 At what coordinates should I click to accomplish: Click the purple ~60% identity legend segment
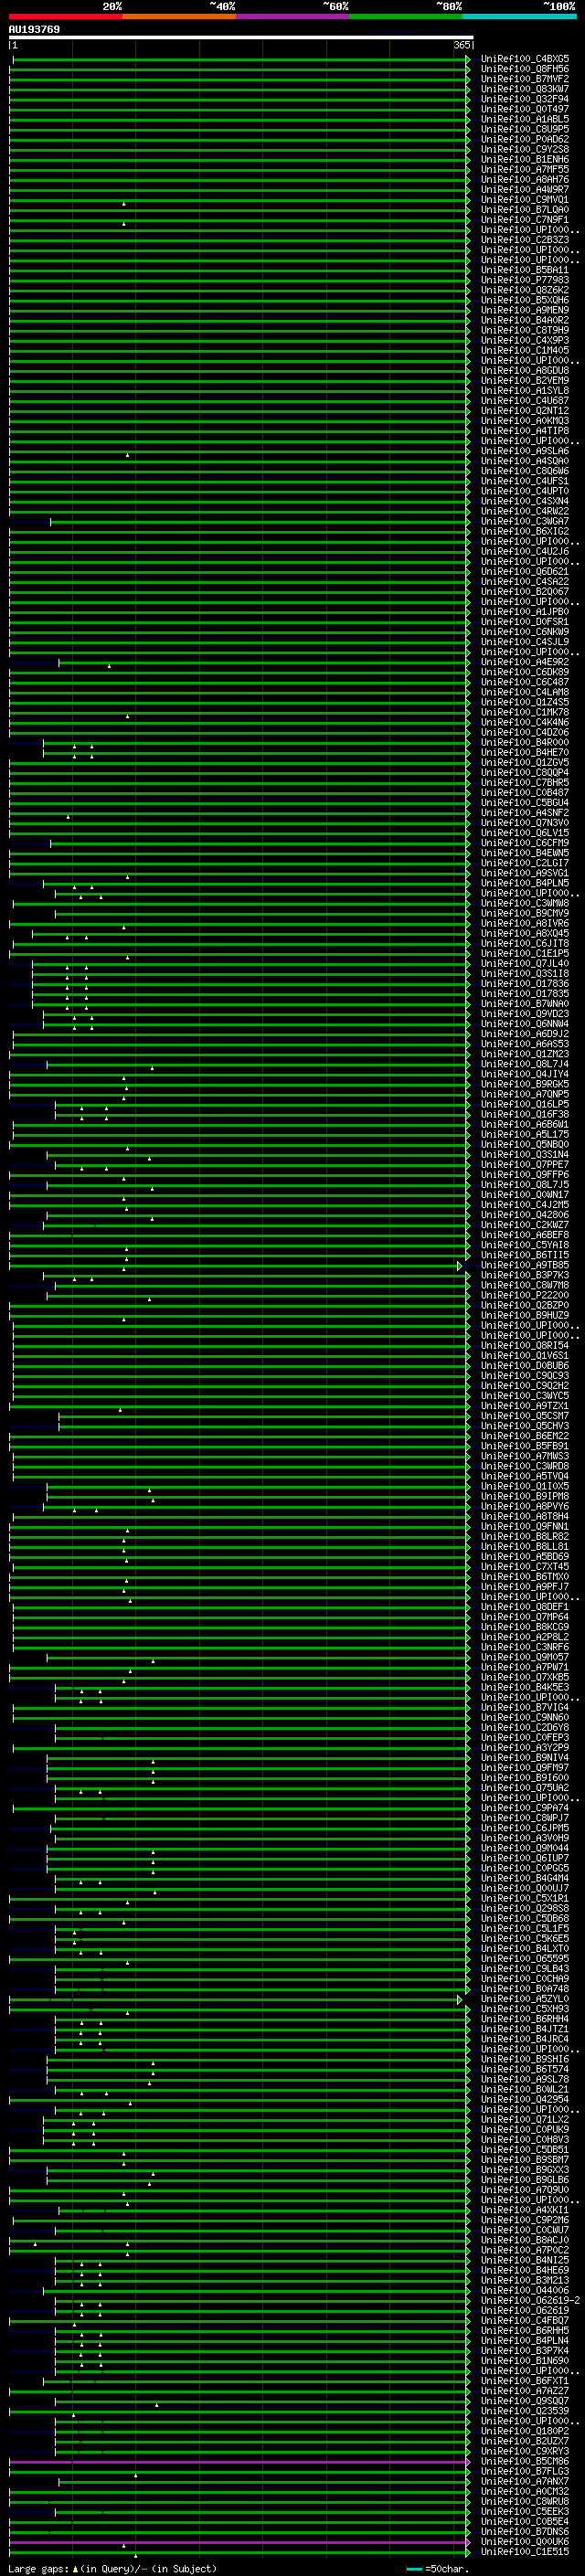(x=292, y=16)
